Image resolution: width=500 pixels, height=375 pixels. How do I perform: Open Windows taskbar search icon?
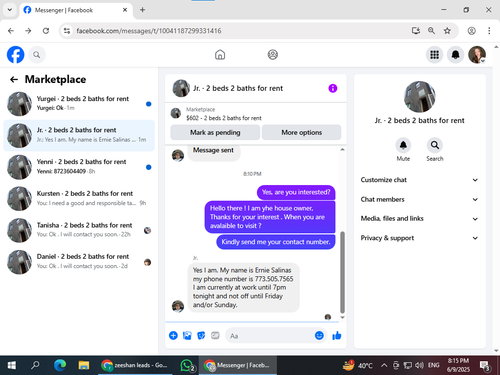35,365
